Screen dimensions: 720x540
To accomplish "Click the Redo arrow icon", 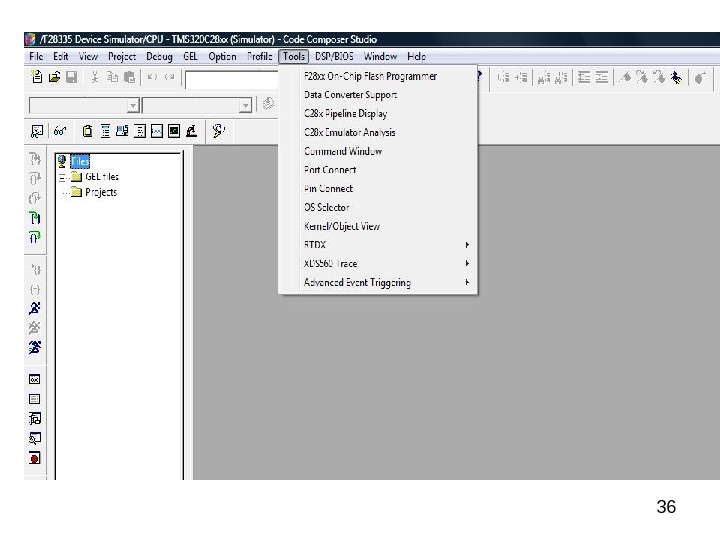I will coord(169,77).
